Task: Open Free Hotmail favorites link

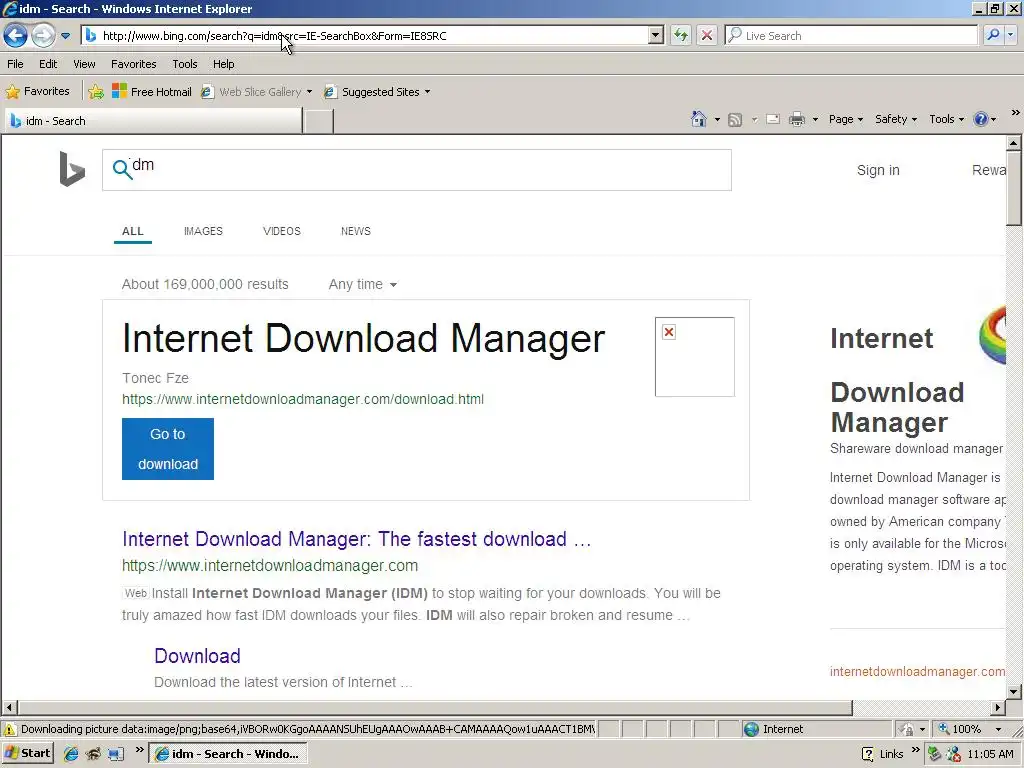Action: pyautogui.click(x=152, y=91)
